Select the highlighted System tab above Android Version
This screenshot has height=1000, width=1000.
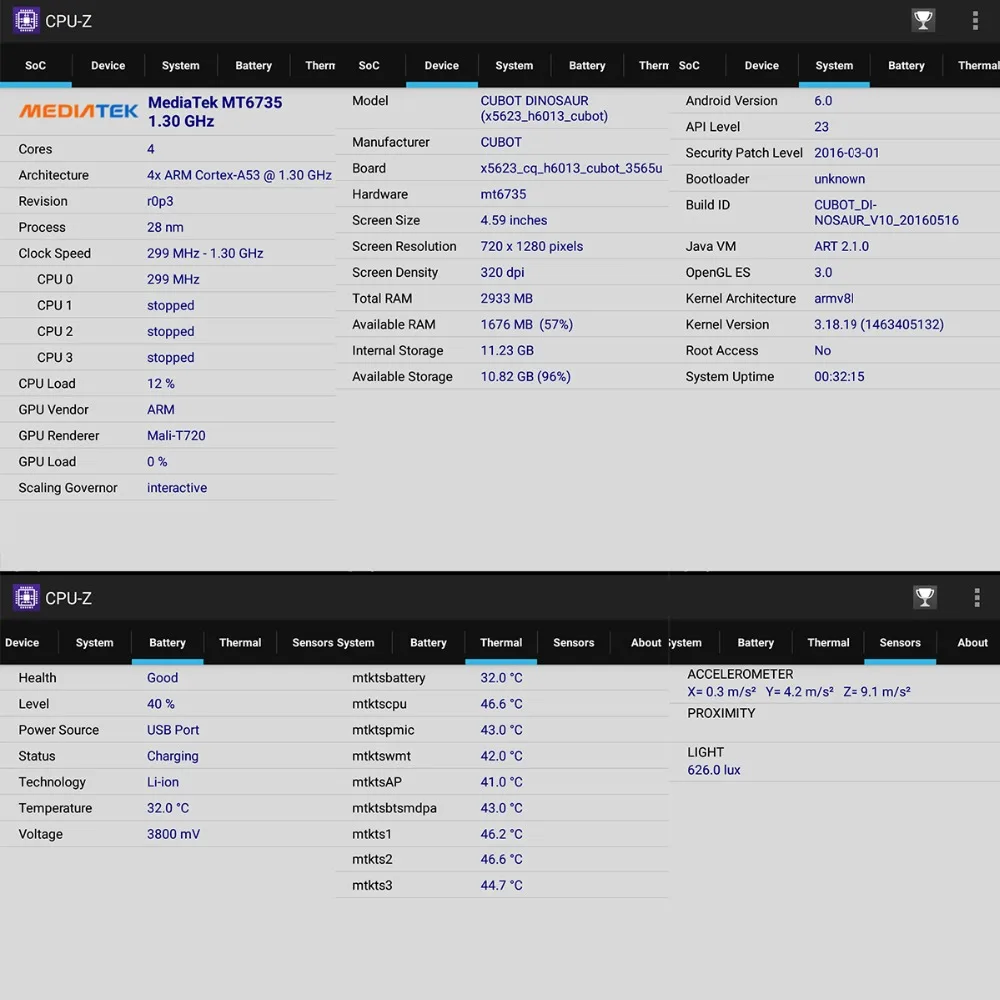834,66
